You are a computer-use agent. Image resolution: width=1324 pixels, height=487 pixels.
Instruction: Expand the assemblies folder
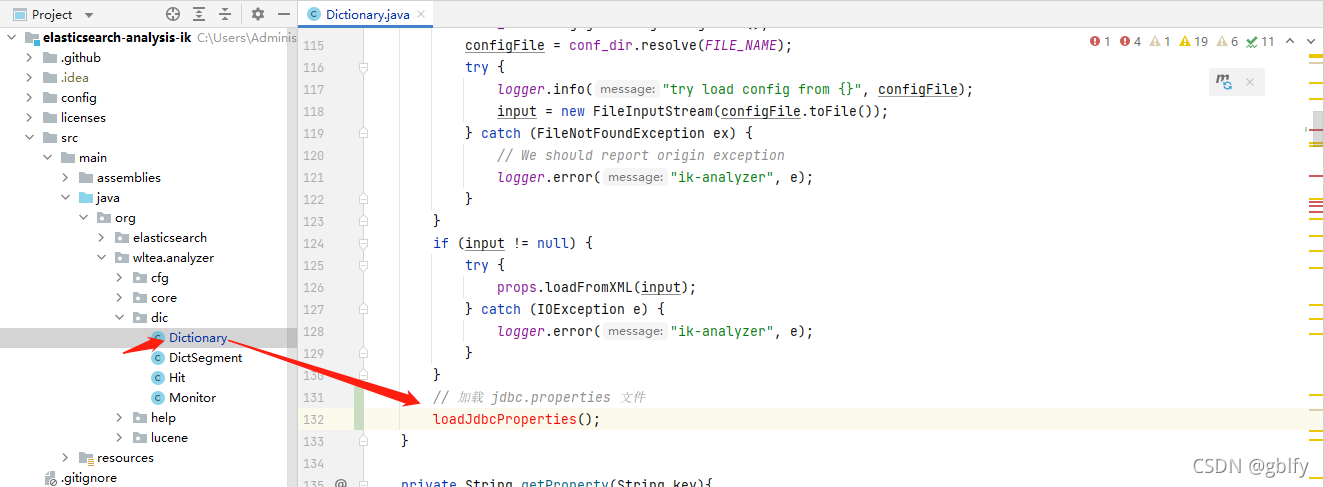pos(67,177)
